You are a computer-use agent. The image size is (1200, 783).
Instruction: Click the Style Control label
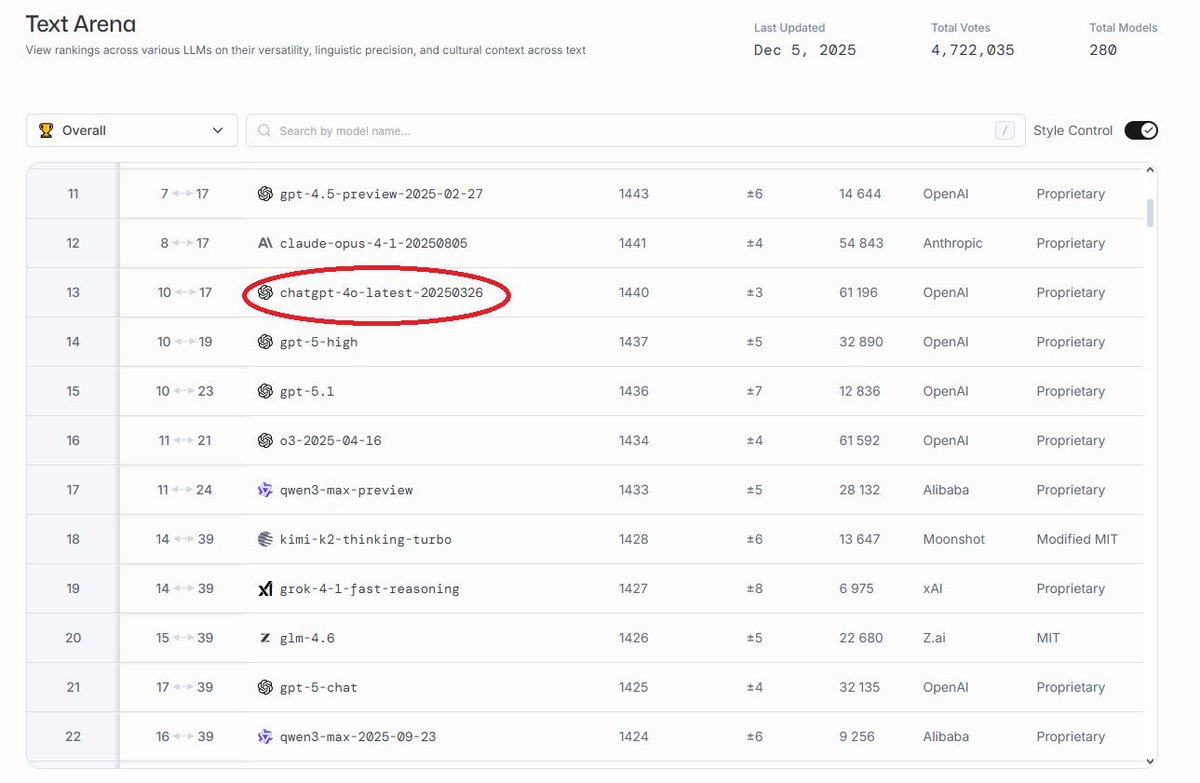pos(1073,130)
